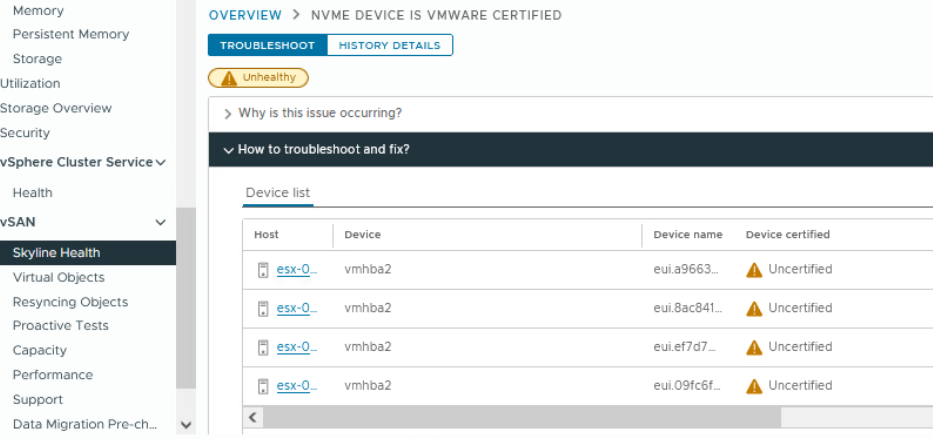The height and width of the screenshot is (439, 933).
Task: Sort by Device certified column header
Action: click(x=787, y=235)
